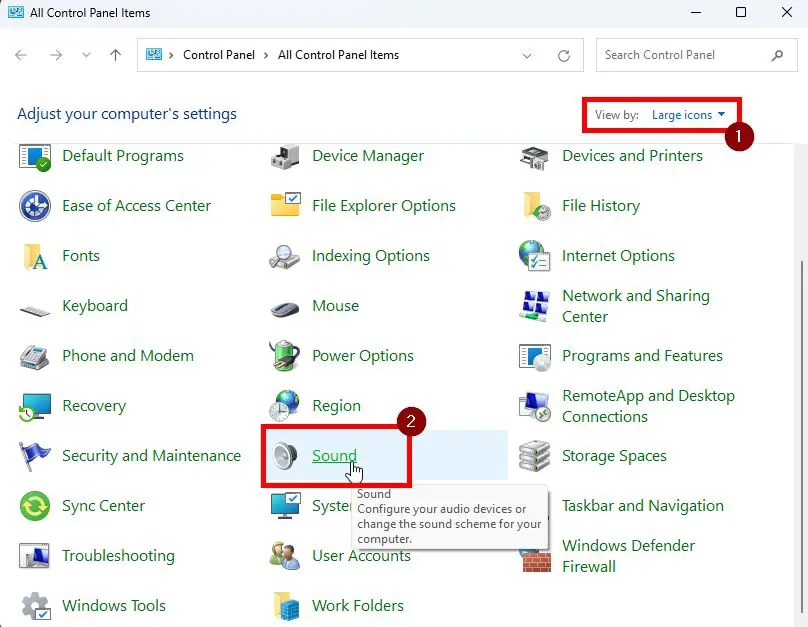This screenshot has height=627, width=808.
Task: Click the Windows Tools gear icon
Action: click(x=36, y=606)
